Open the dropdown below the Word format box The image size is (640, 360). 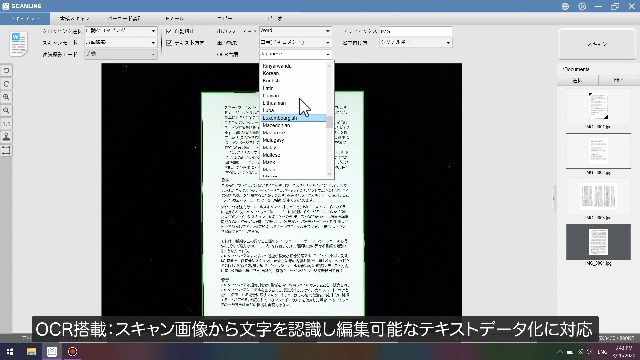pyautogui.click(x=295, y=42)
